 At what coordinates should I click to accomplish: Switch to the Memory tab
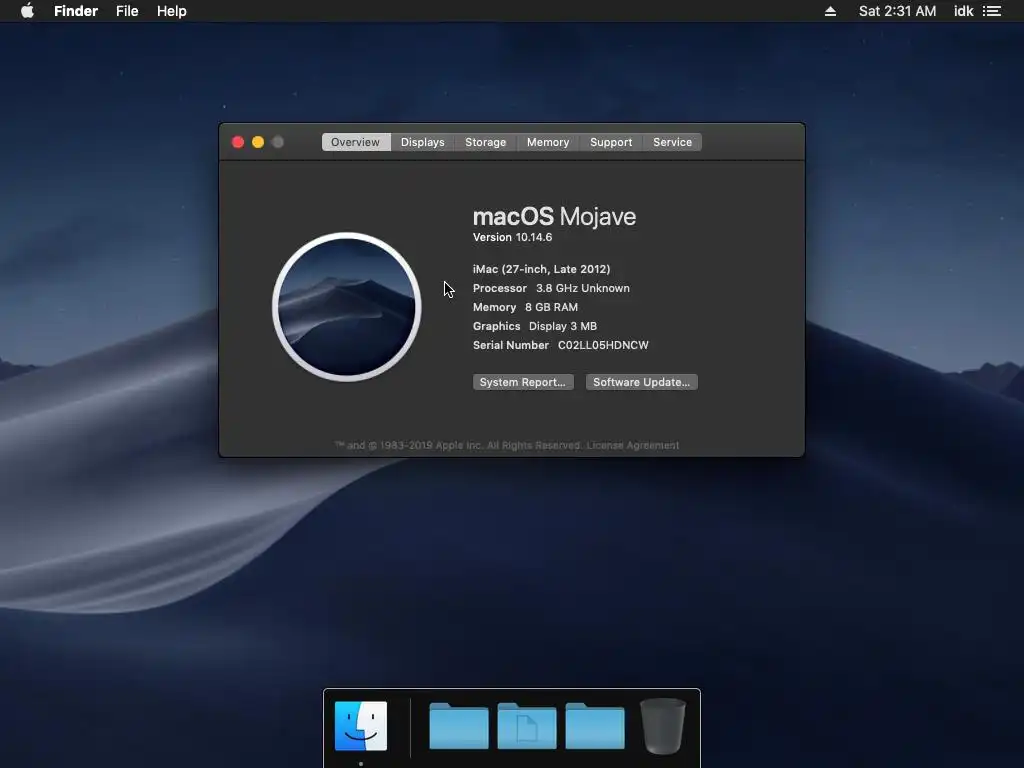coord(548,142)
